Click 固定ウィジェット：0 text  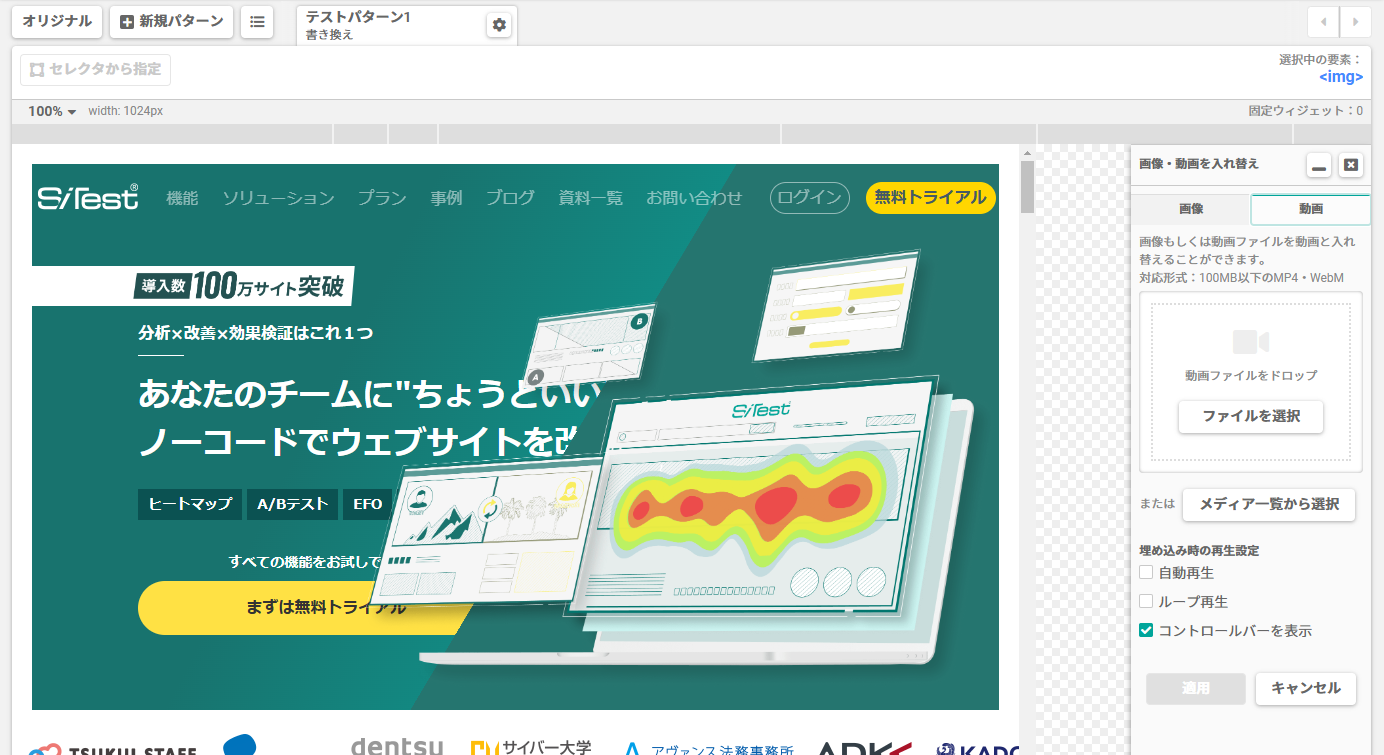click(1306, 111)
